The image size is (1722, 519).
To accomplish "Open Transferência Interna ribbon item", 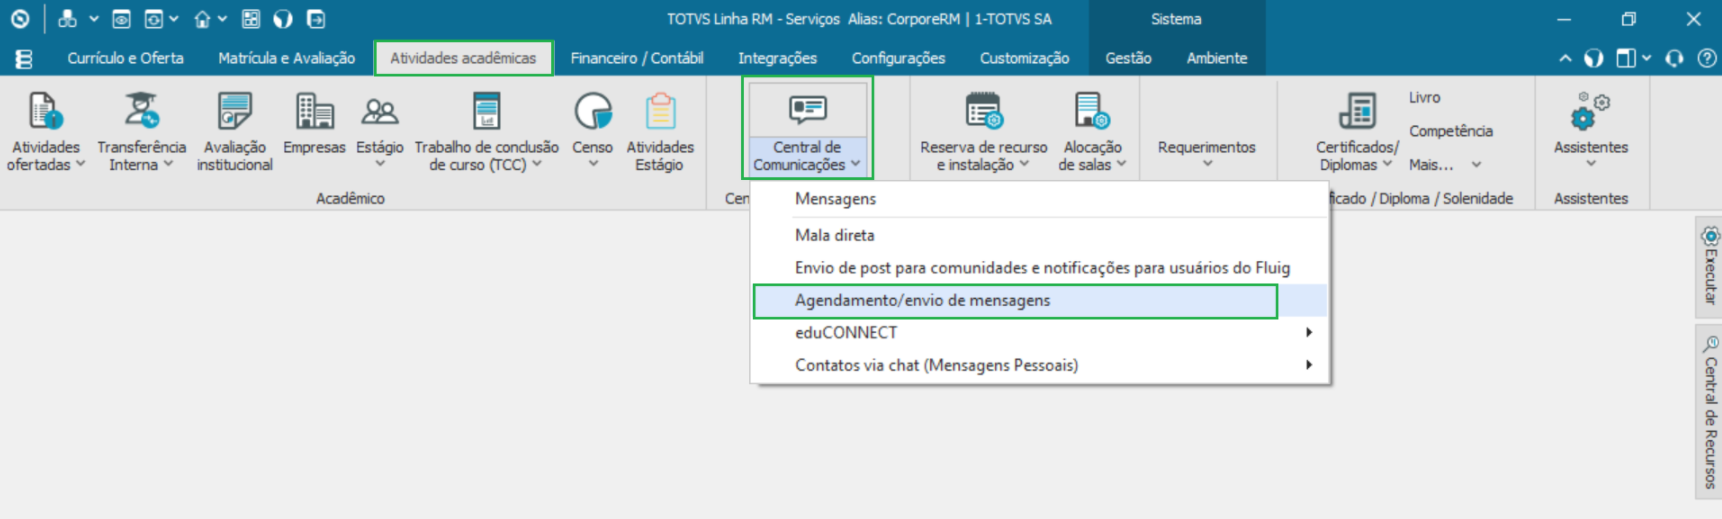I will (x=141, y=133).
